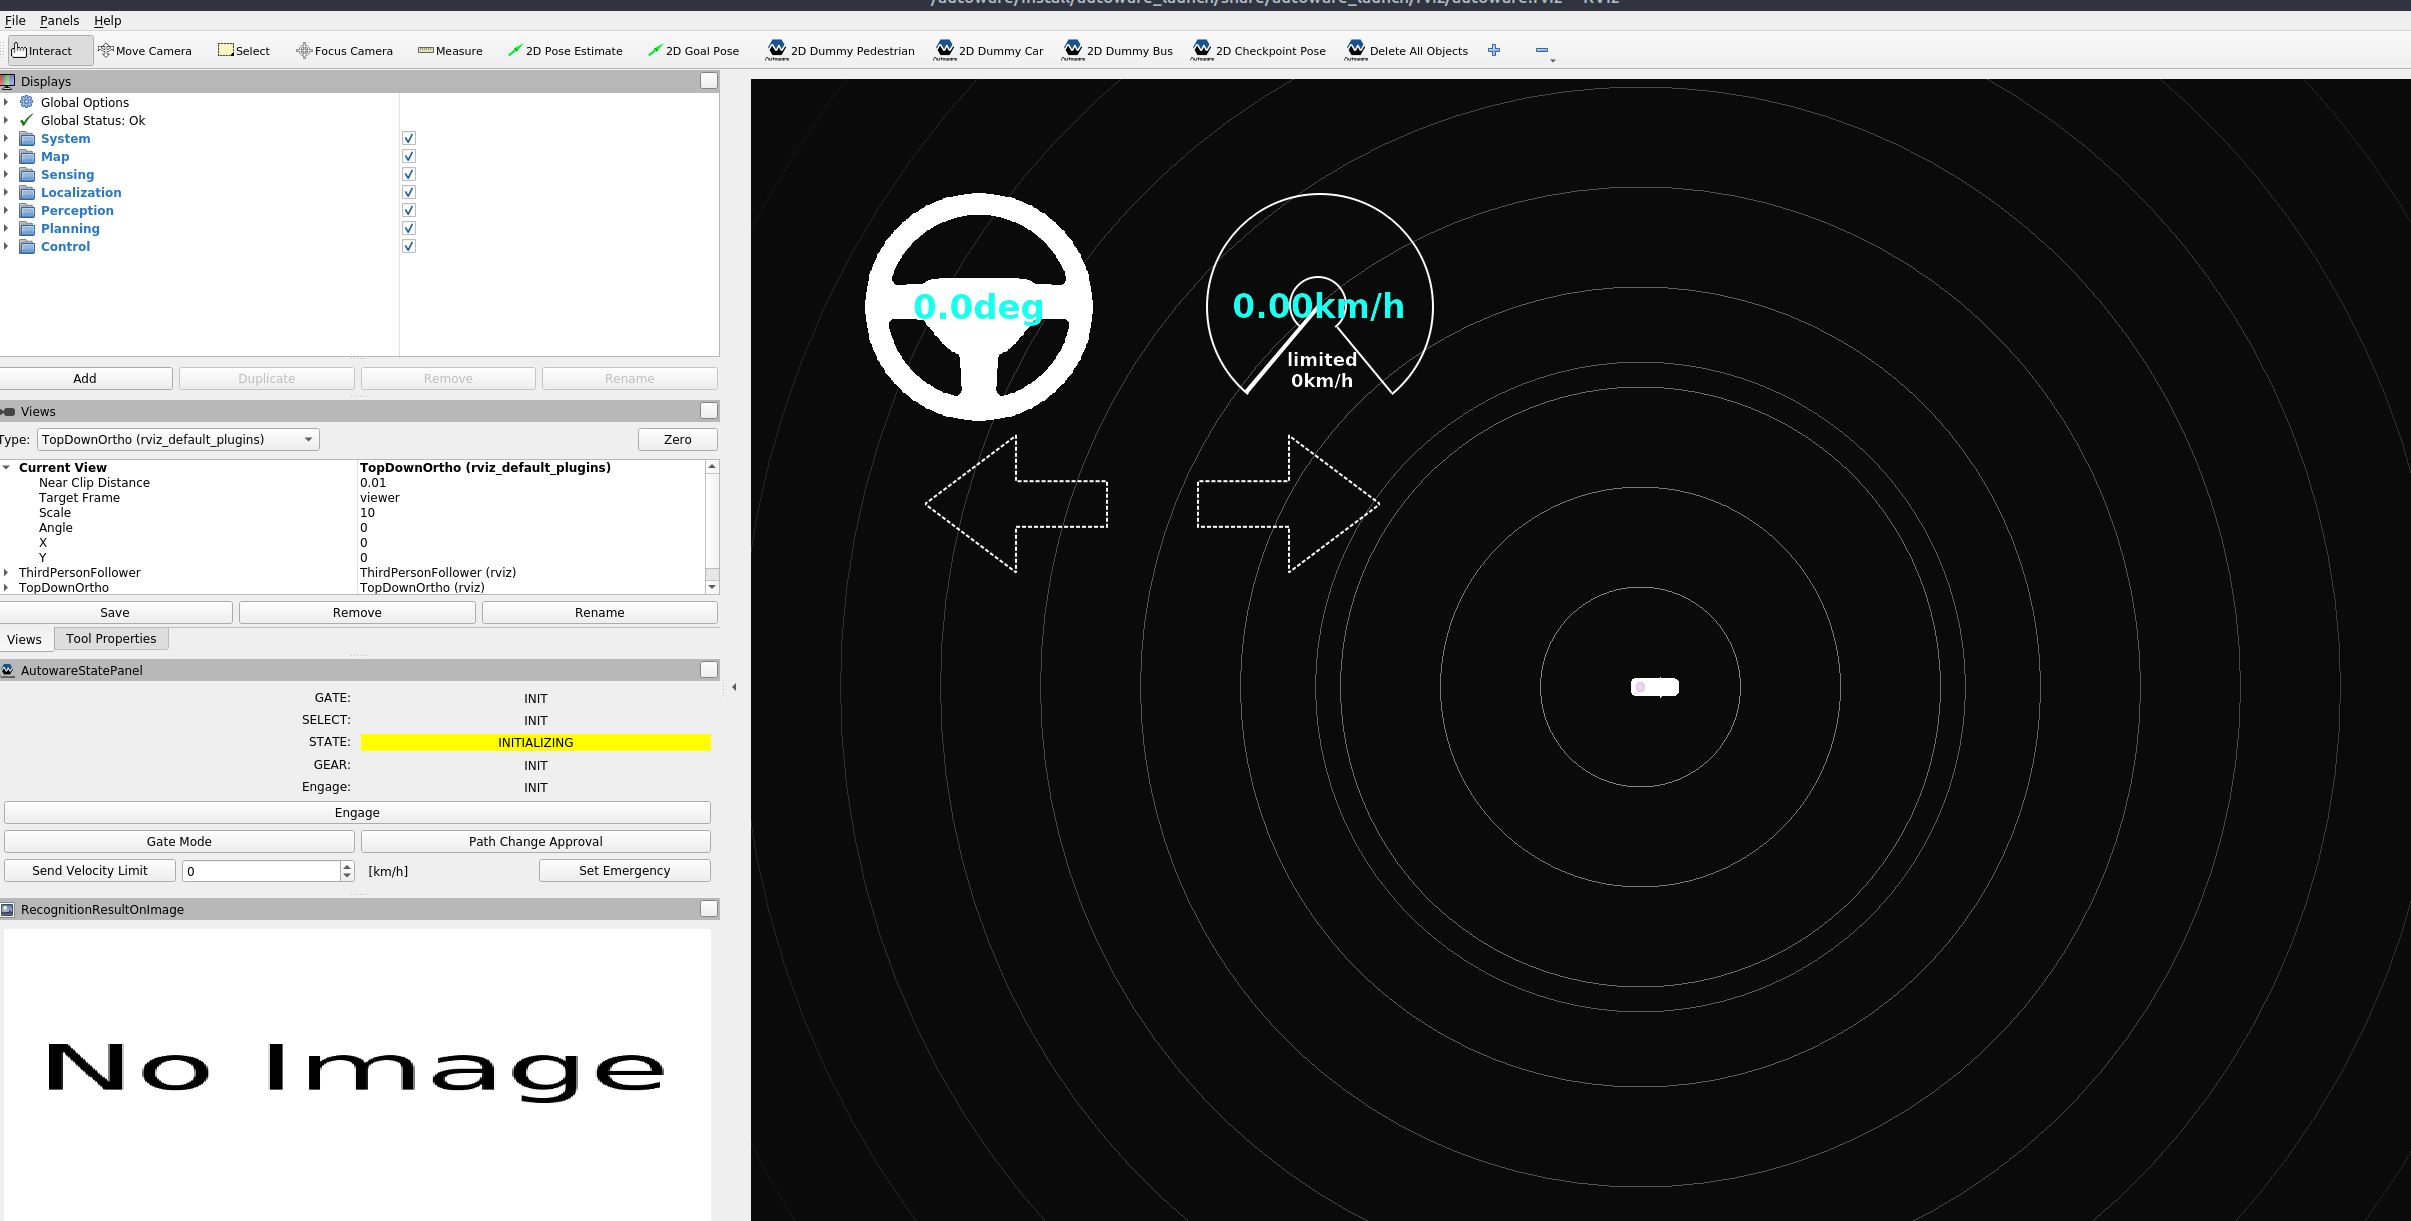
Task: Disable the Perception display checkbox
Action: point(409,210)
